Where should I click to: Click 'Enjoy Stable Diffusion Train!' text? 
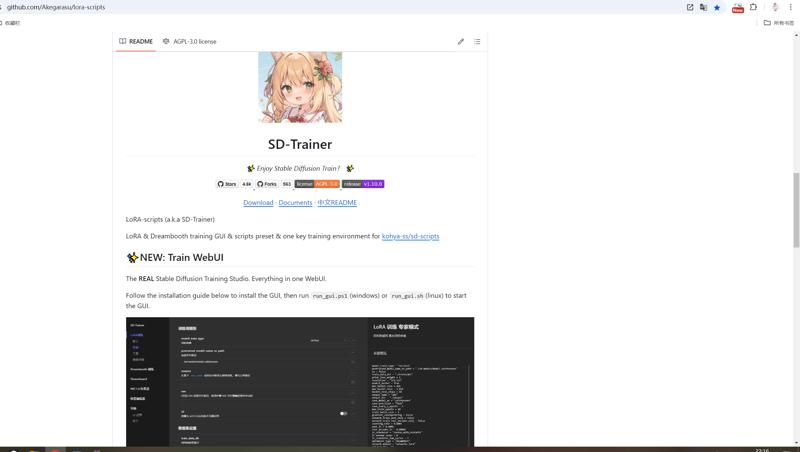tap(298, 168)
